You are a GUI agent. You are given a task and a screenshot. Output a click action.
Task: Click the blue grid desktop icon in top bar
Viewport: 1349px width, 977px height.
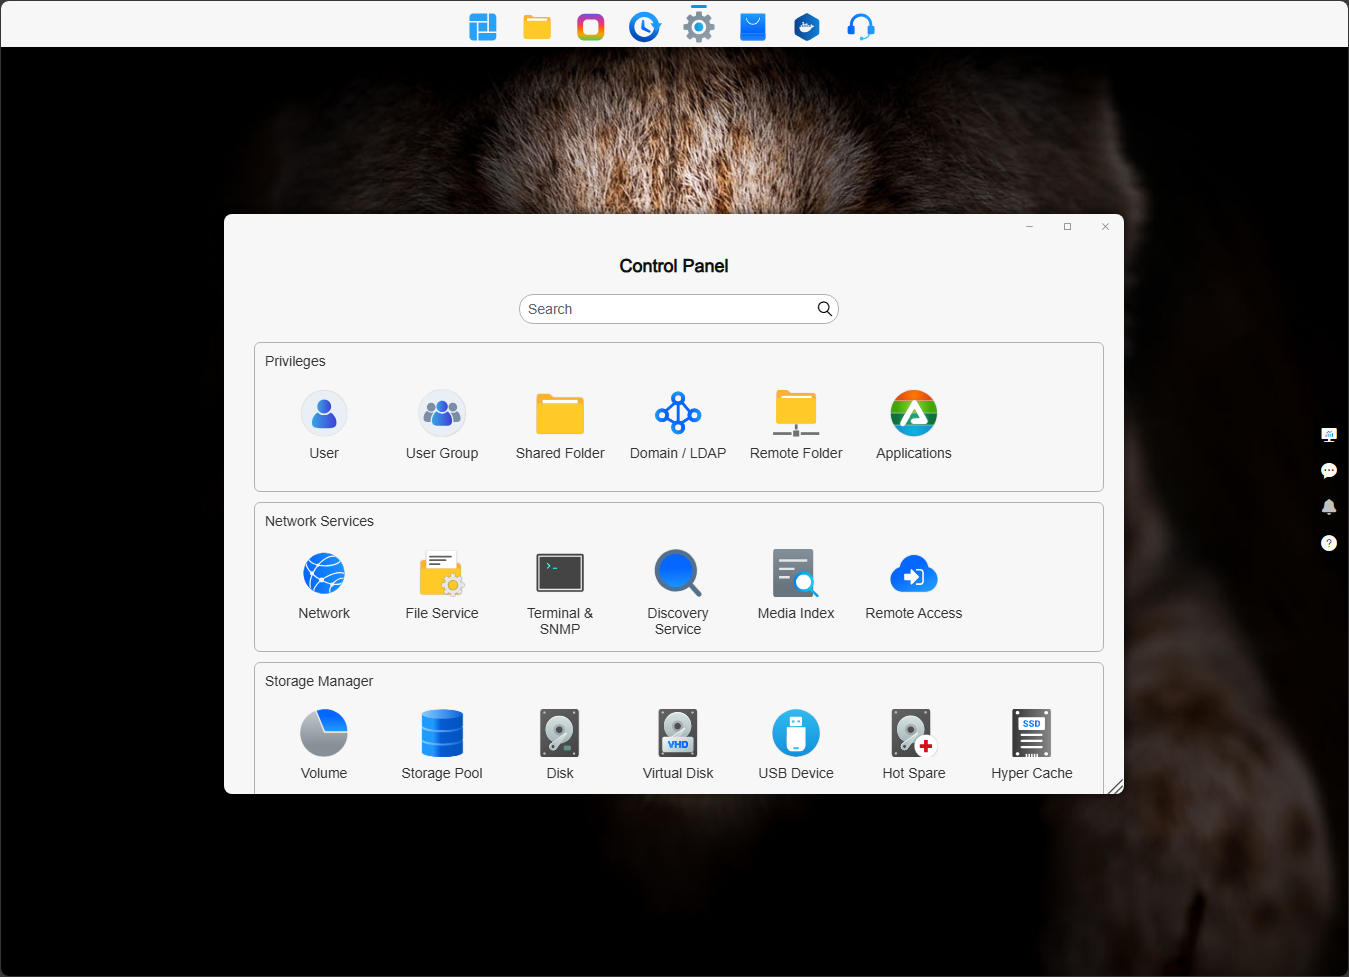tap(483, 27)
